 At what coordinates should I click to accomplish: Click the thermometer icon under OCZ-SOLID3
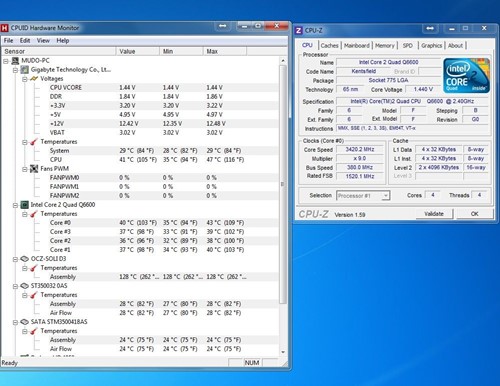[34, 268]
